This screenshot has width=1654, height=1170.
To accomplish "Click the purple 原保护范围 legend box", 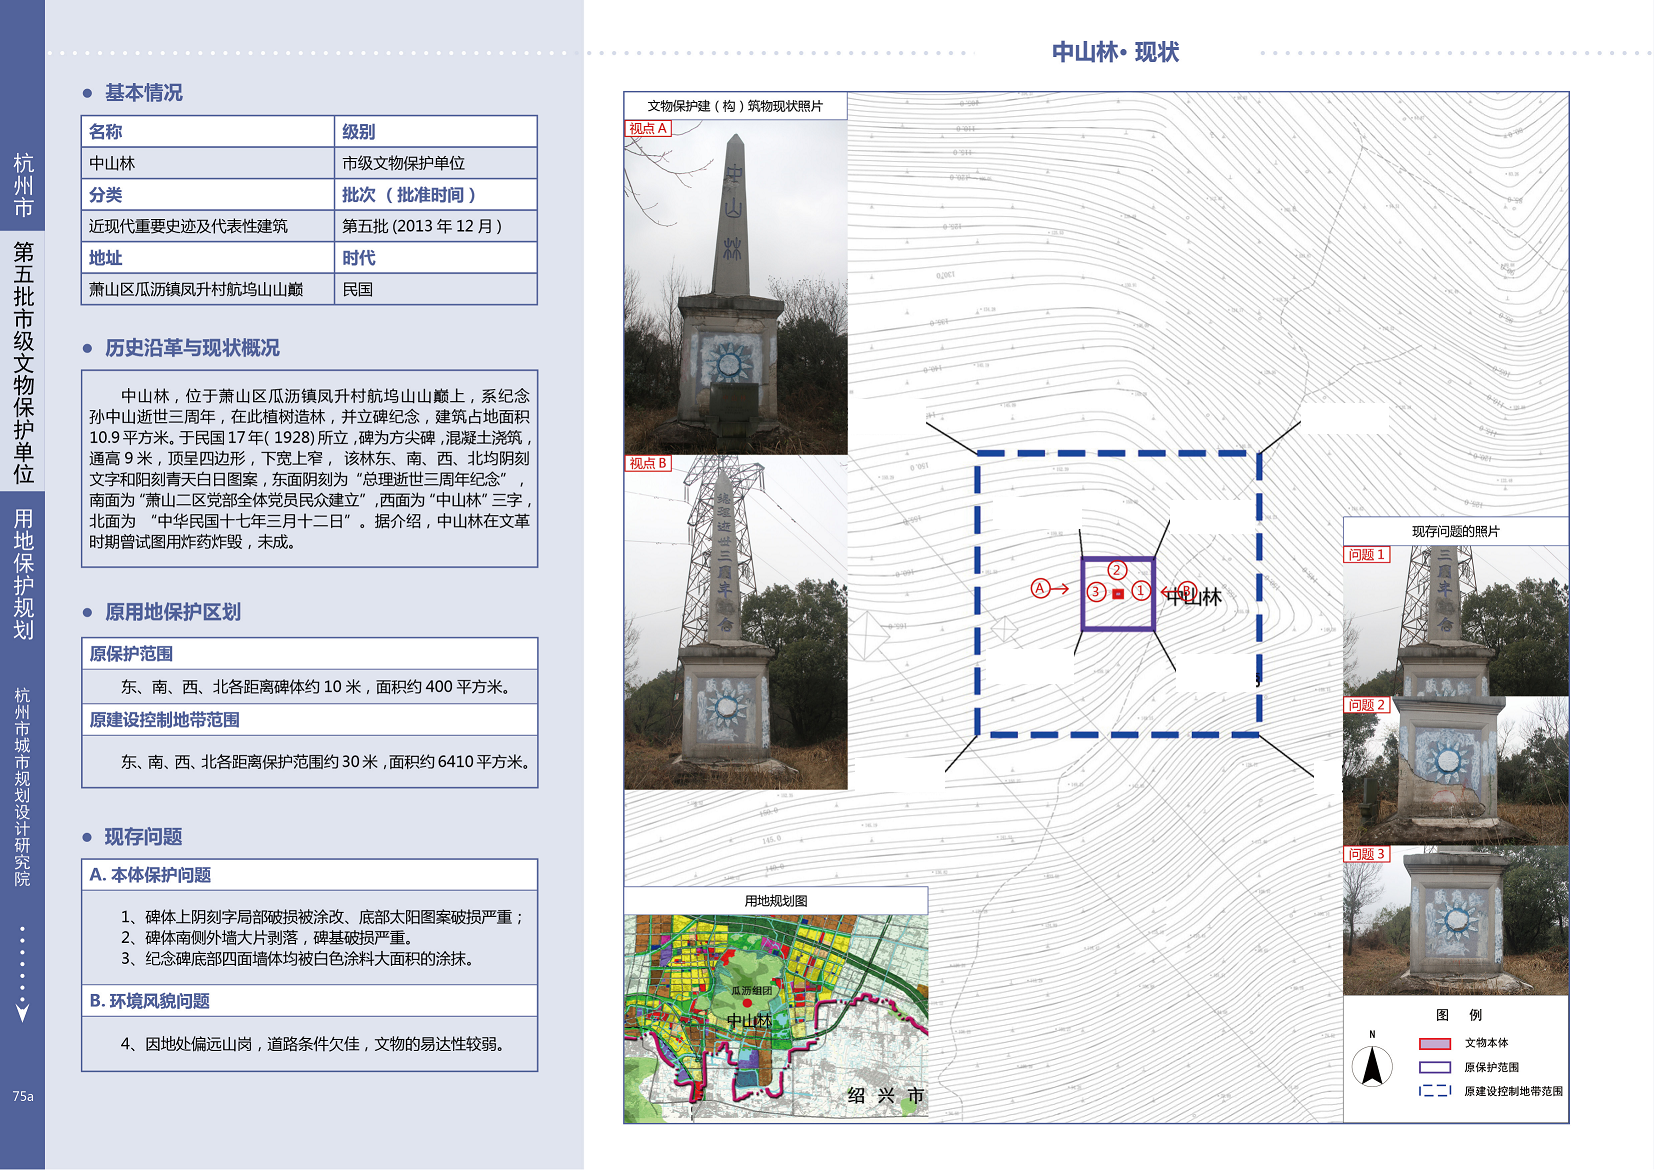I will [1434, 1067].
